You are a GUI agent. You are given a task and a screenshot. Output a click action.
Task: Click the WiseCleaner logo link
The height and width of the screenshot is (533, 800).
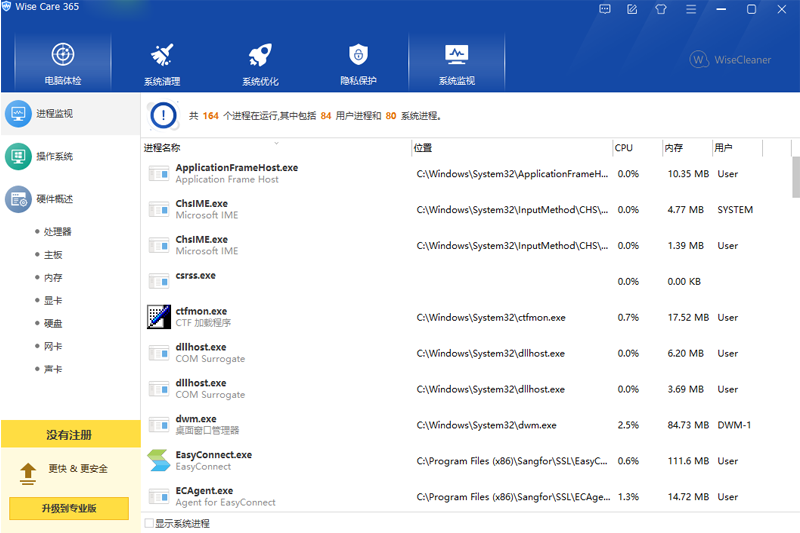(x=730, y=60)
